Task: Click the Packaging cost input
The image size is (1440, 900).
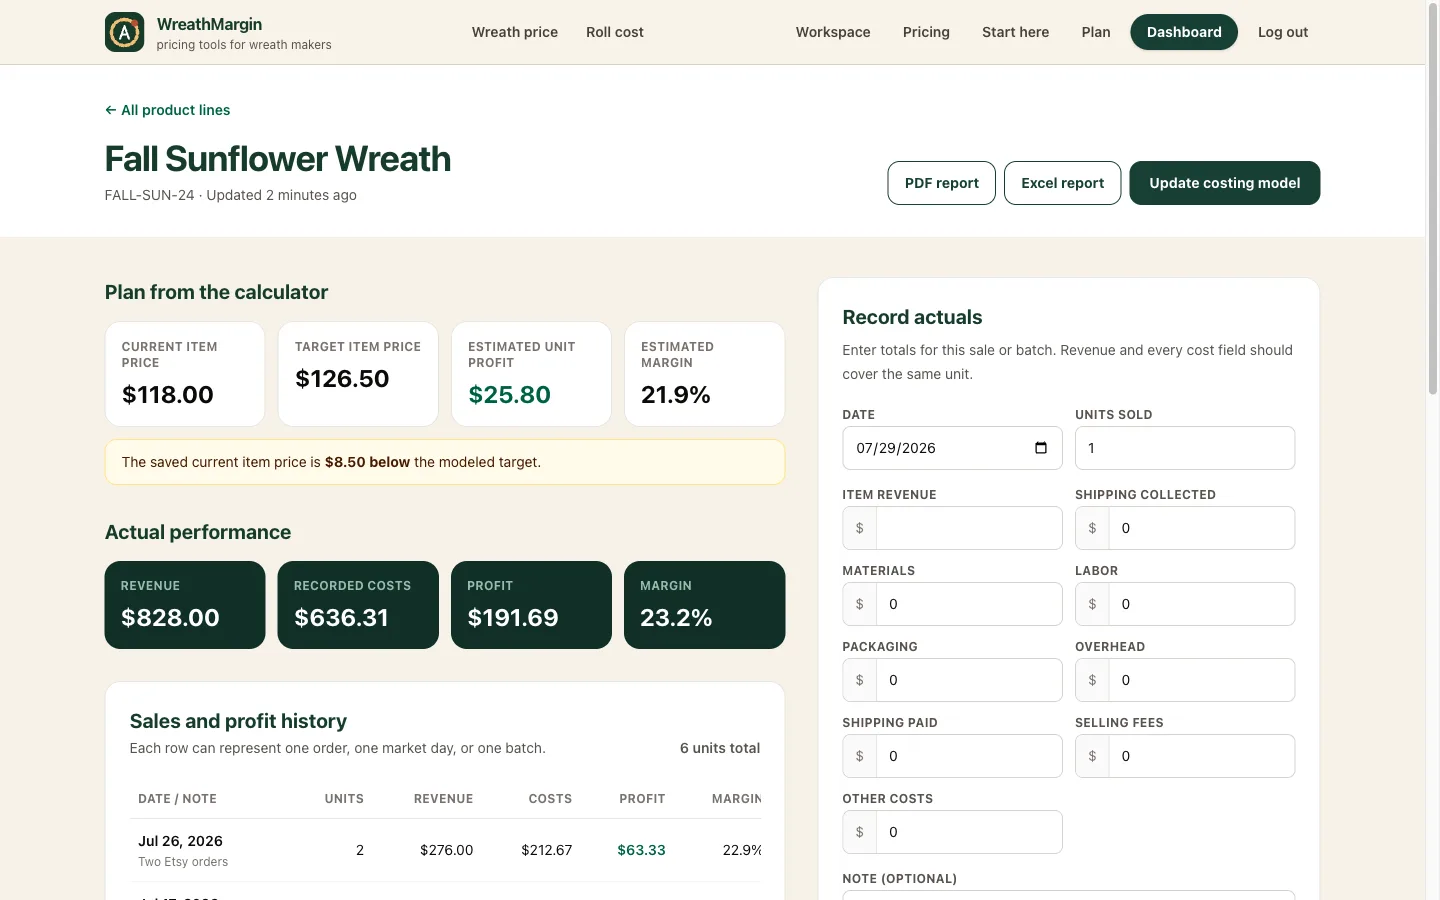Action: 969,680
